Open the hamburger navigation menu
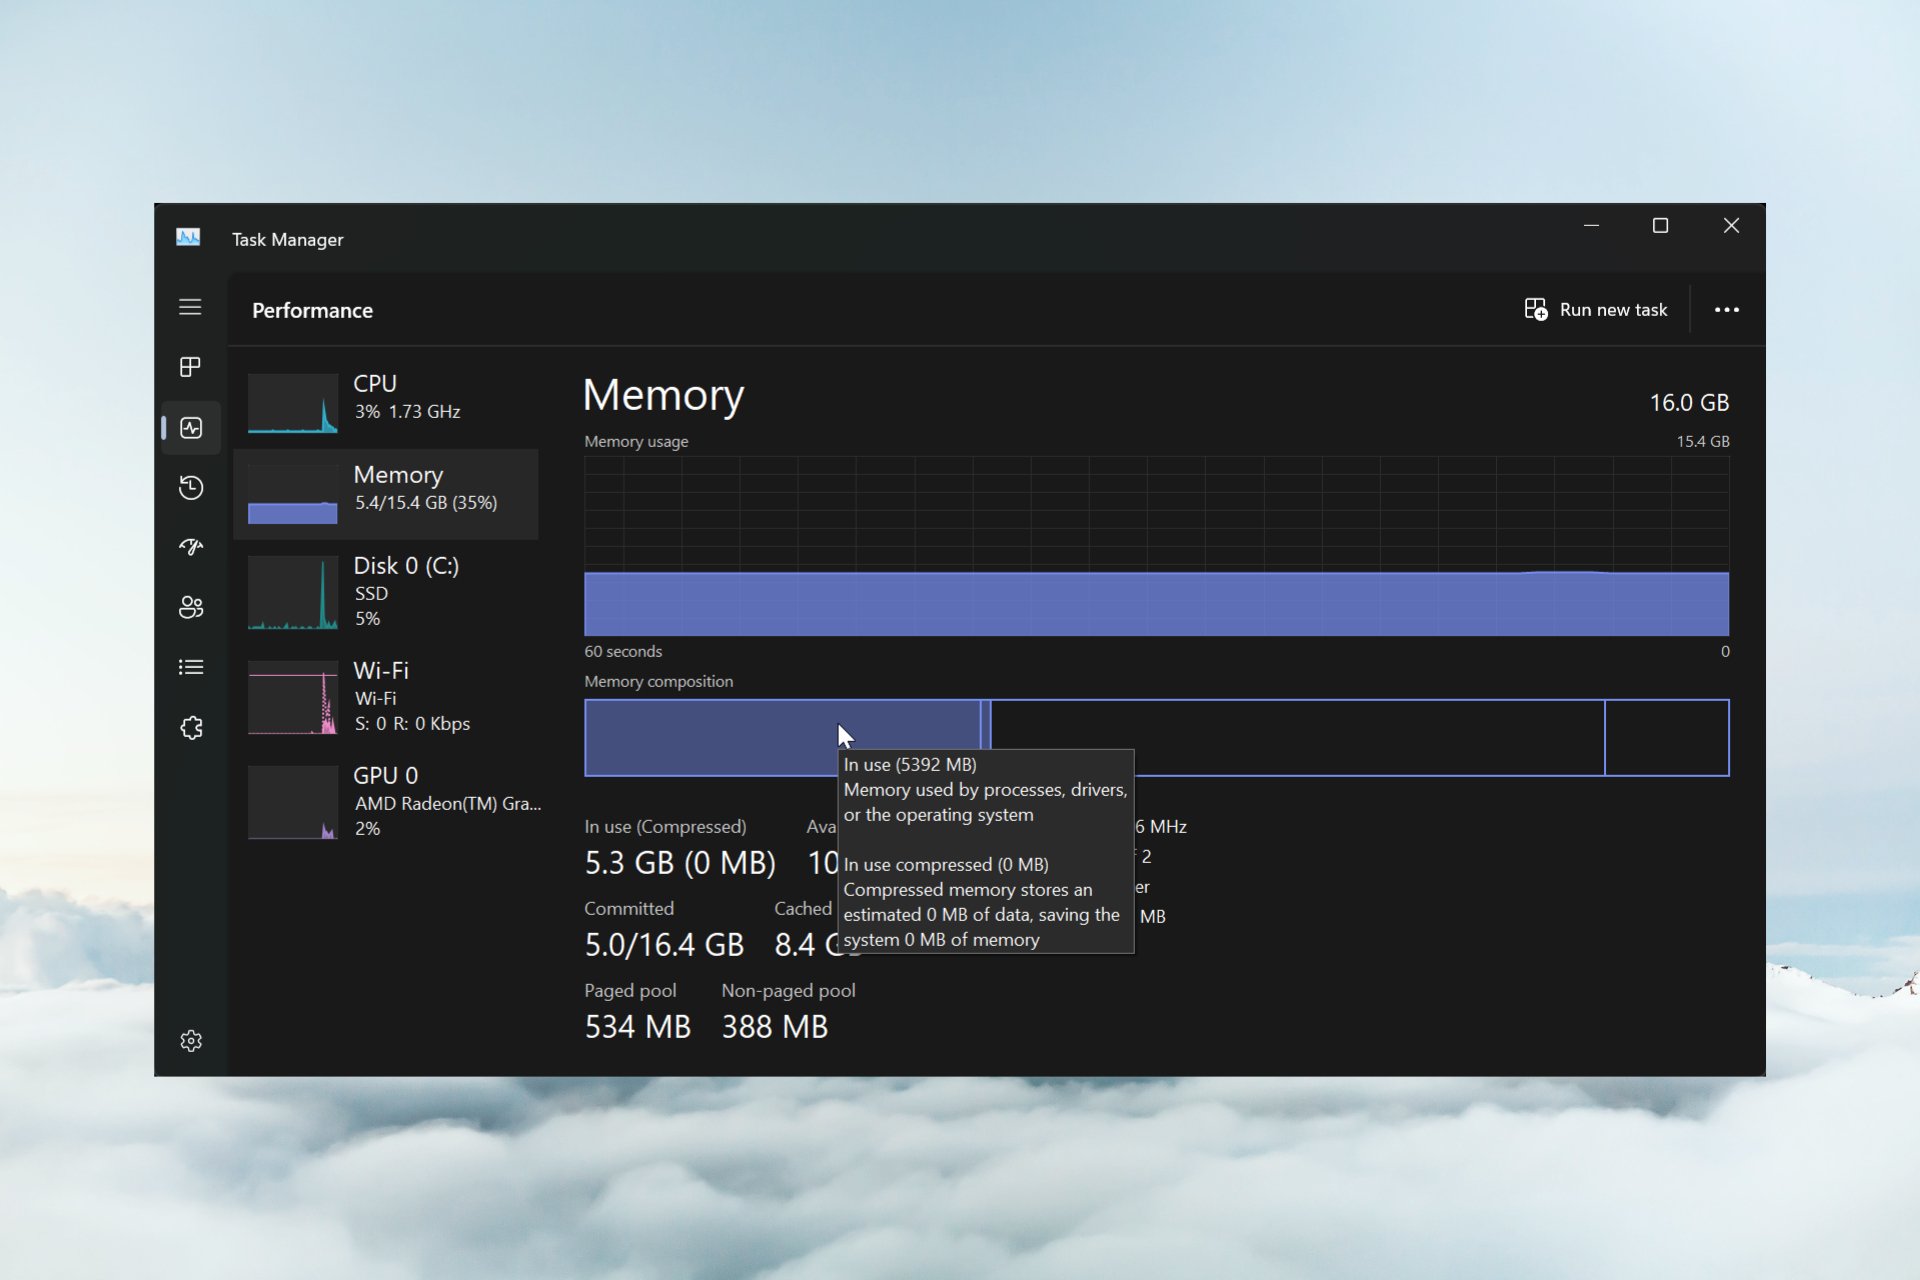The image size is (1920, 1280). [x=190, y=307]
